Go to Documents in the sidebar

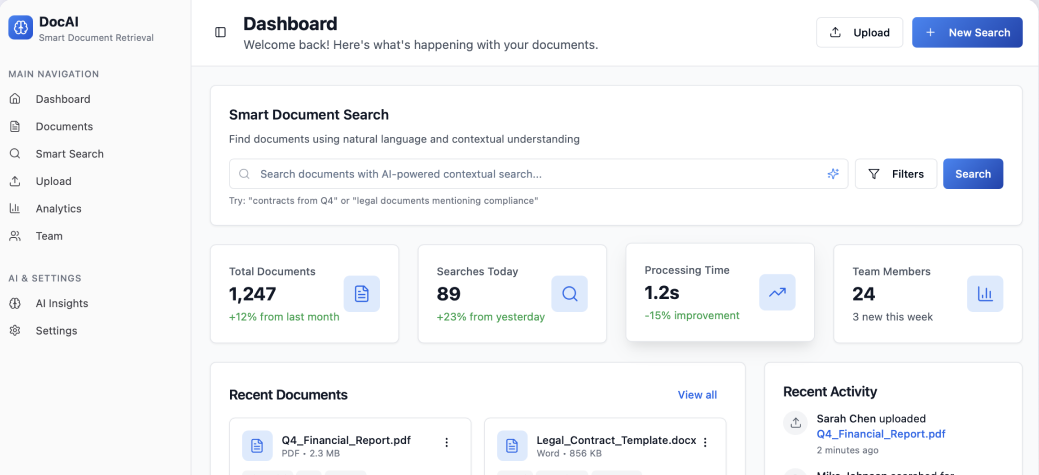click(x=64, y=126)
